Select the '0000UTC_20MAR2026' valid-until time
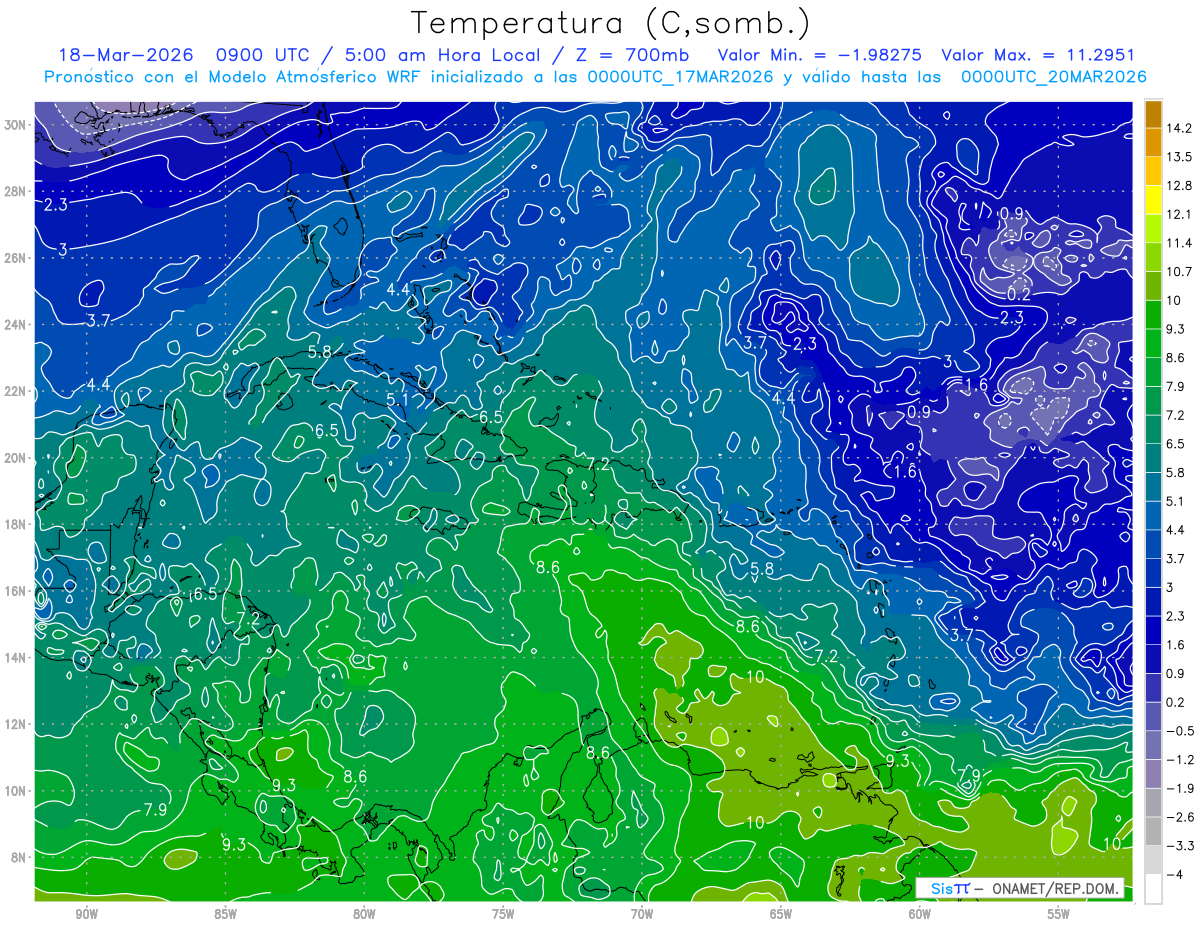Viewport: 1200px width, 927px height. (1053, 77)
